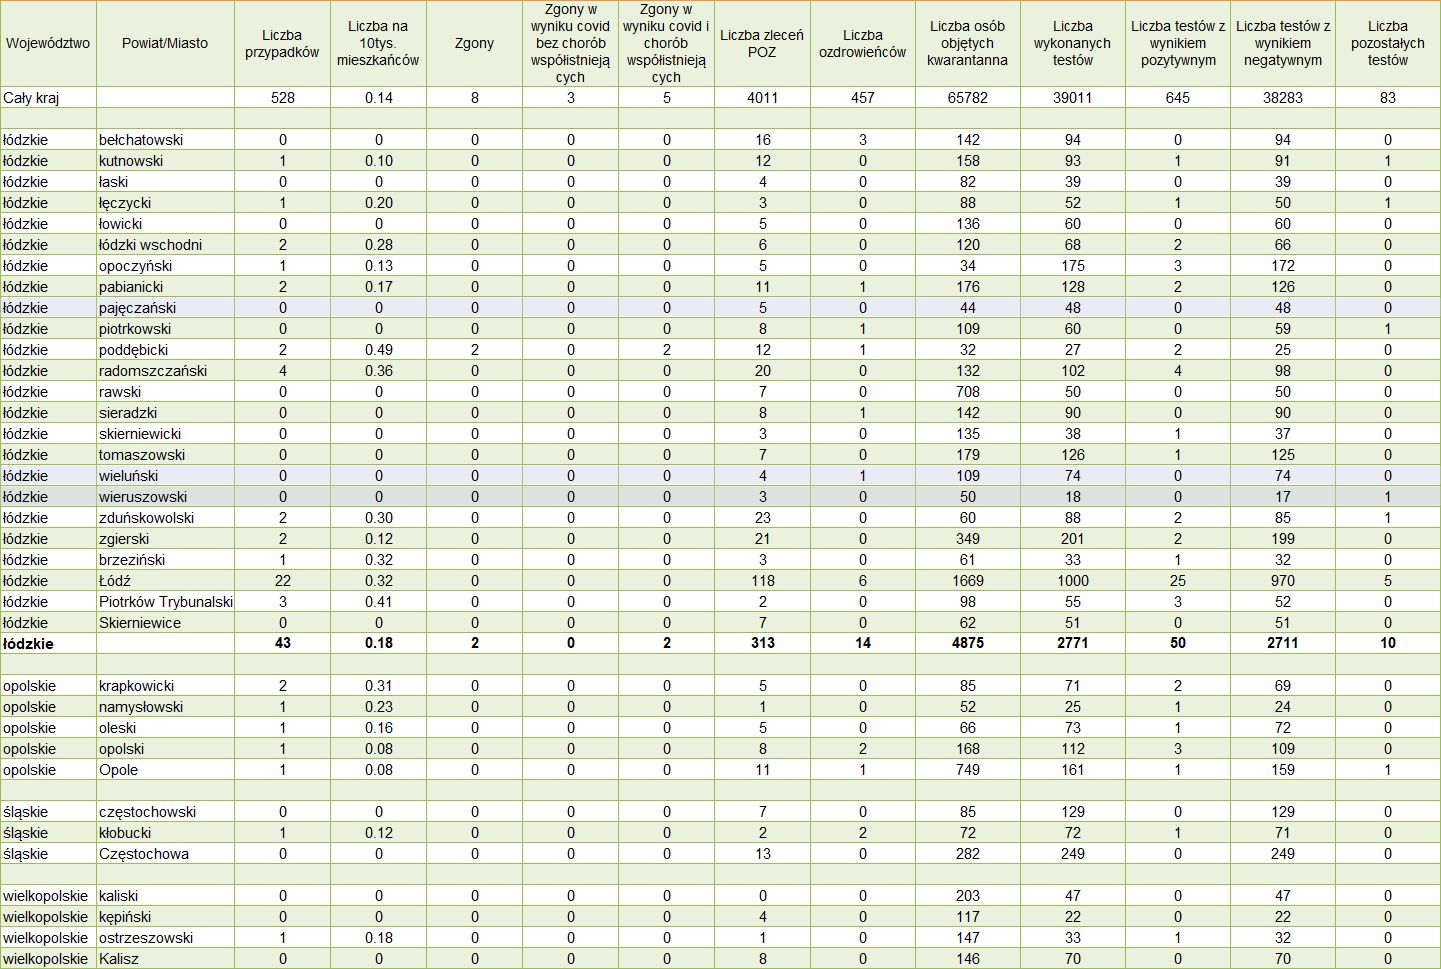Select the 'radomszczański' county cell

(165, 371)
